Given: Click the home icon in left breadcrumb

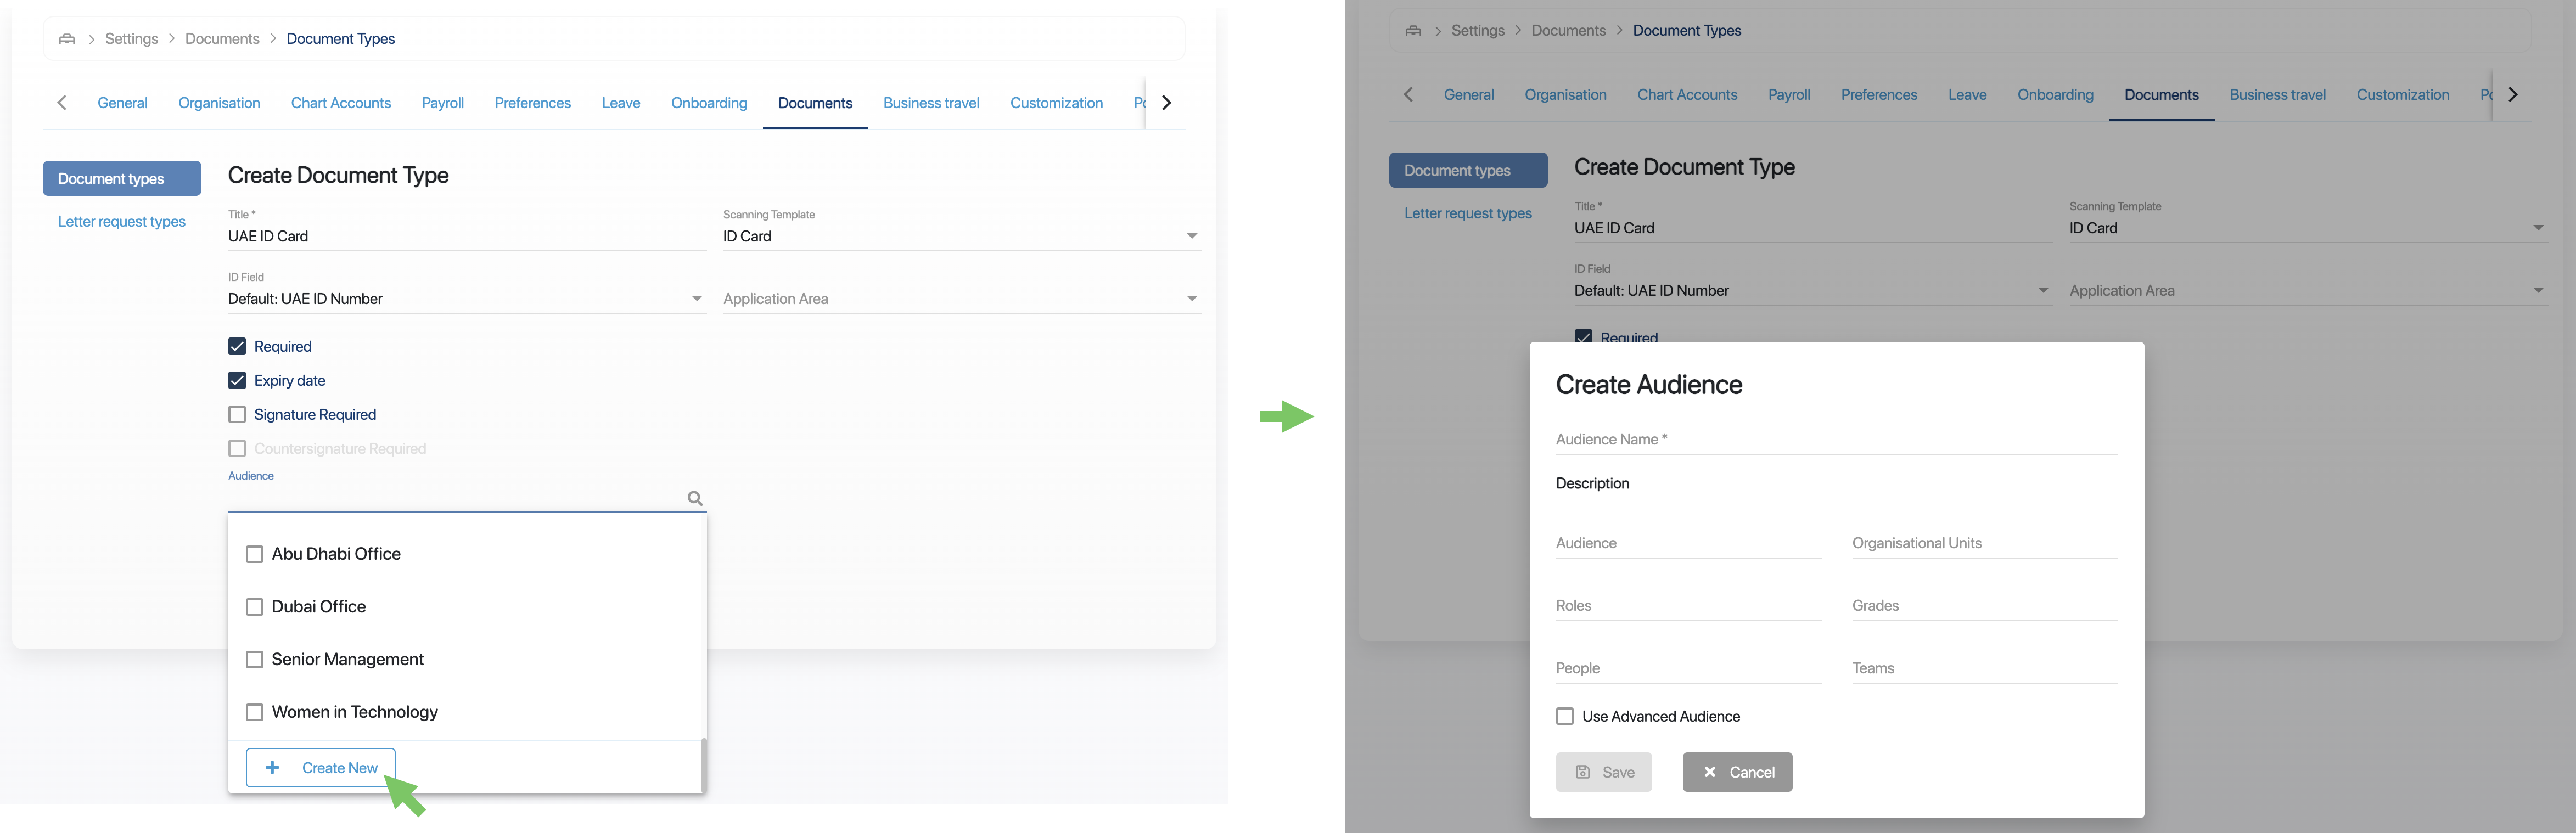Looking at the screenshot, I should [x=67, y=39].
